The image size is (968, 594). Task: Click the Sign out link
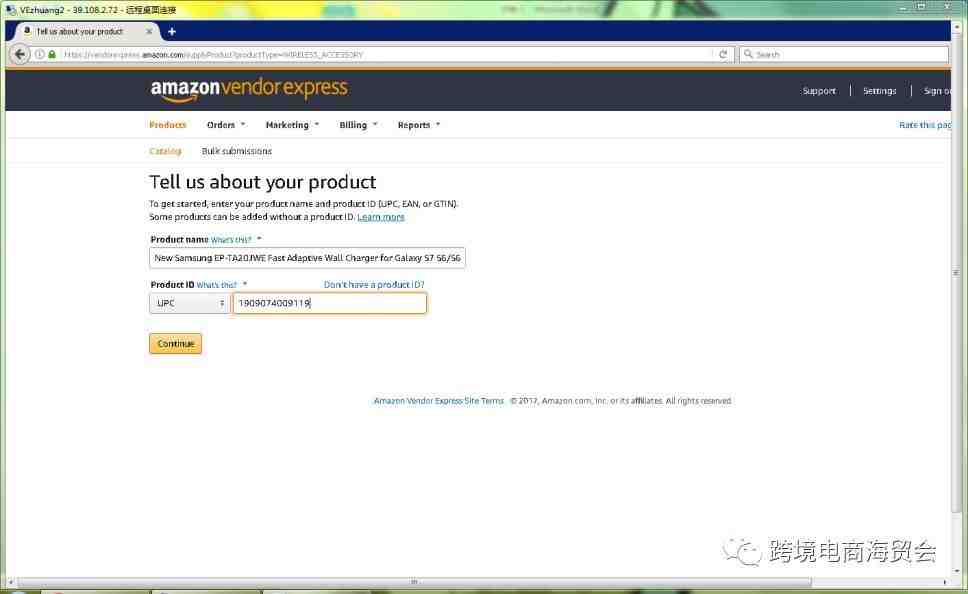click(937, 91)
